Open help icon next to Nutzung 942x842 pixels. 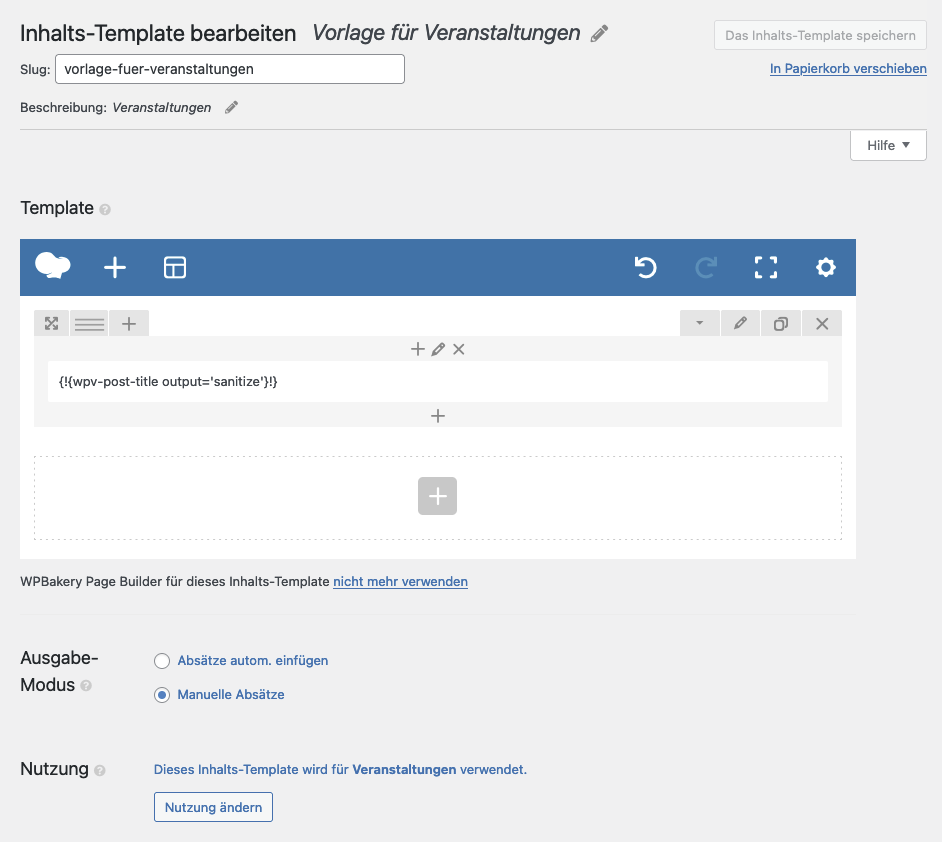tap(100, 771)
